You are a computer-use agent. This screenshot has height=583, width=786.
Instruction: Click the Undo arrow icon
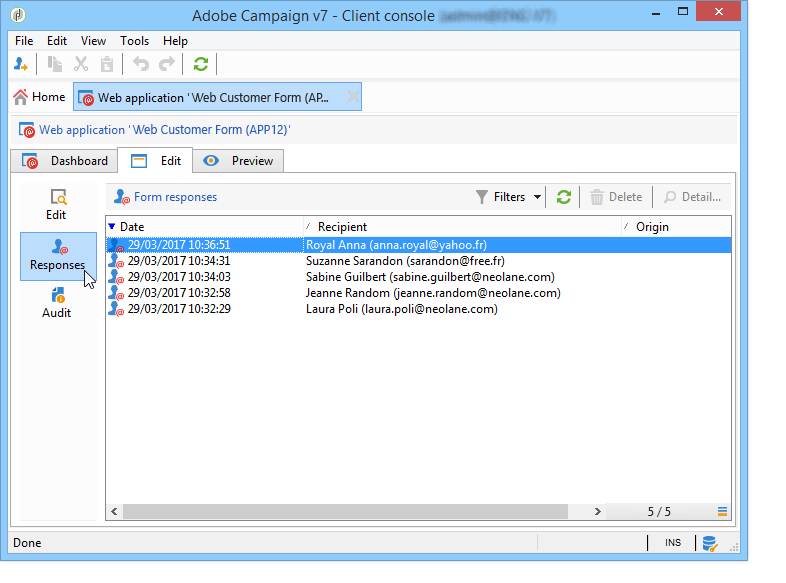[141, 64]
